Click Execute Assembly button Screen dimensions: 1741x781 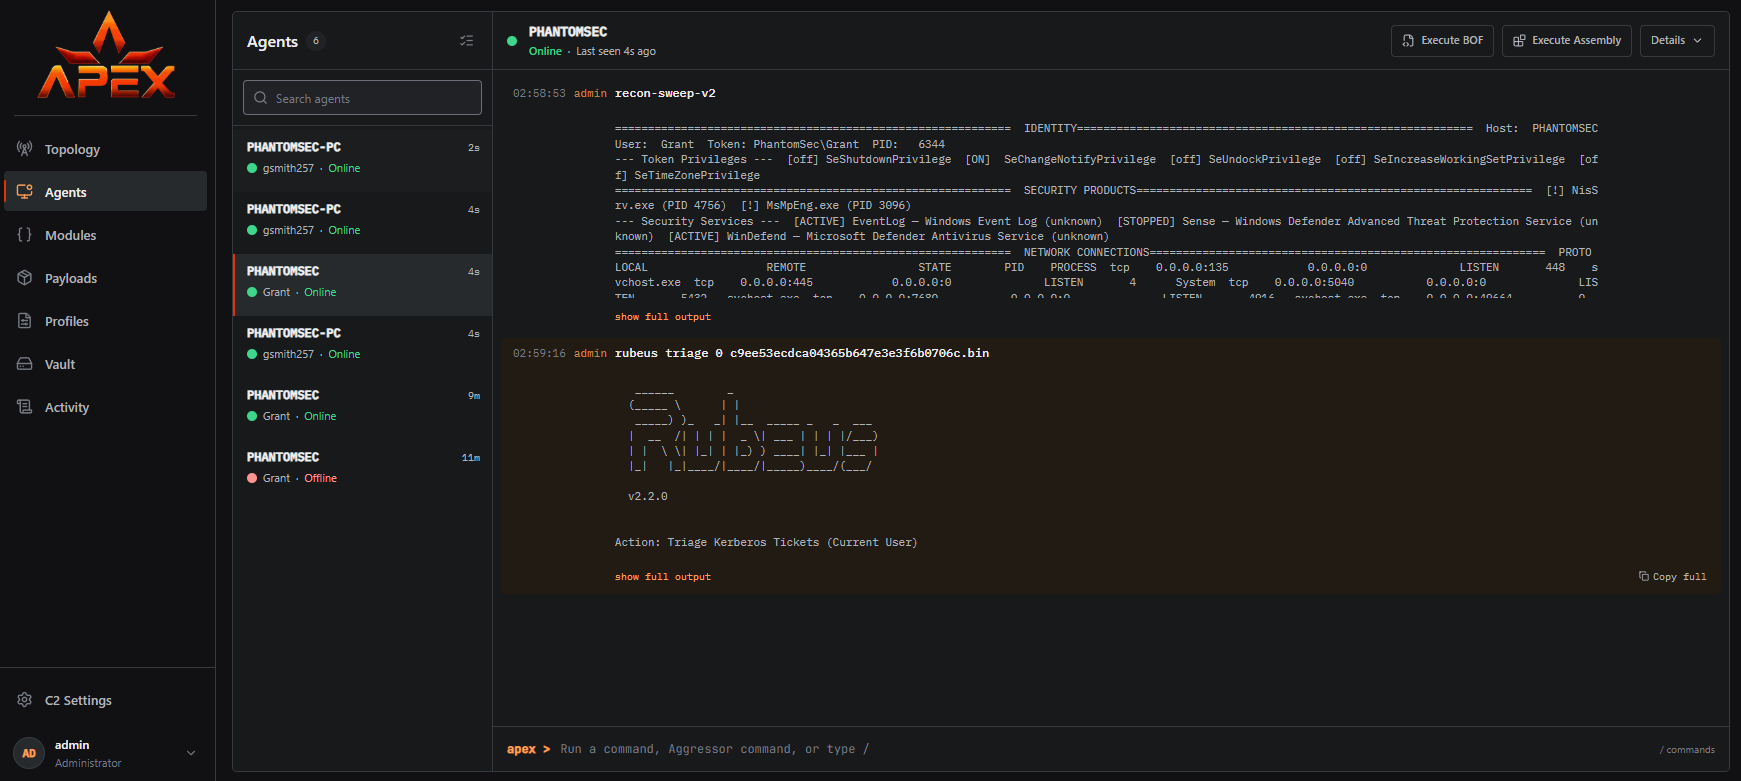click(x=1567, y=41)
